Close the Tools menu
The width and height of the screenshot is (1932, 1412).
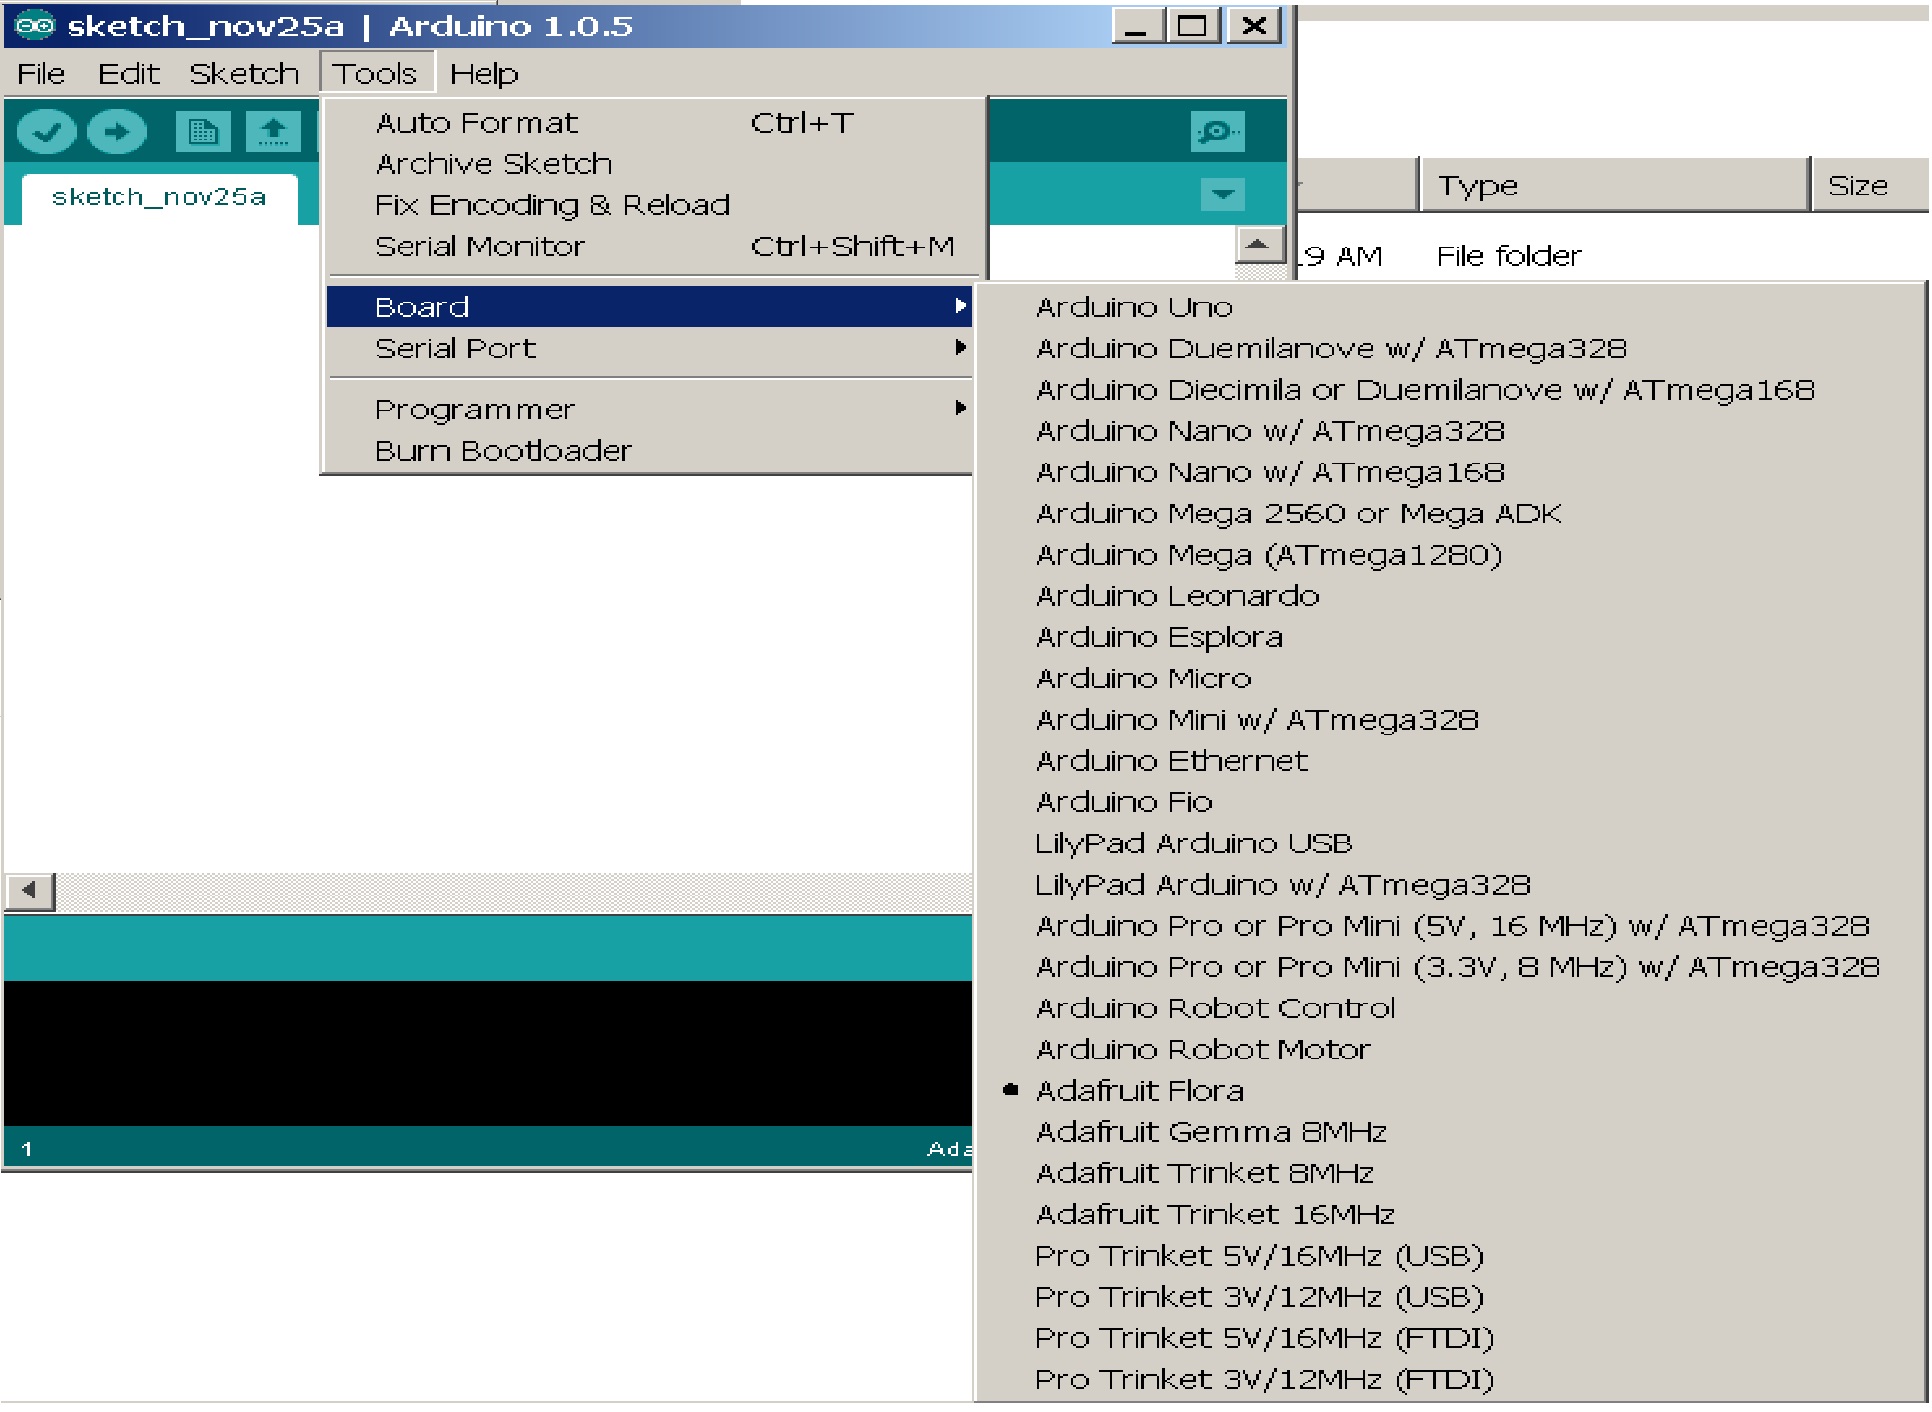[x=376, y=74]
